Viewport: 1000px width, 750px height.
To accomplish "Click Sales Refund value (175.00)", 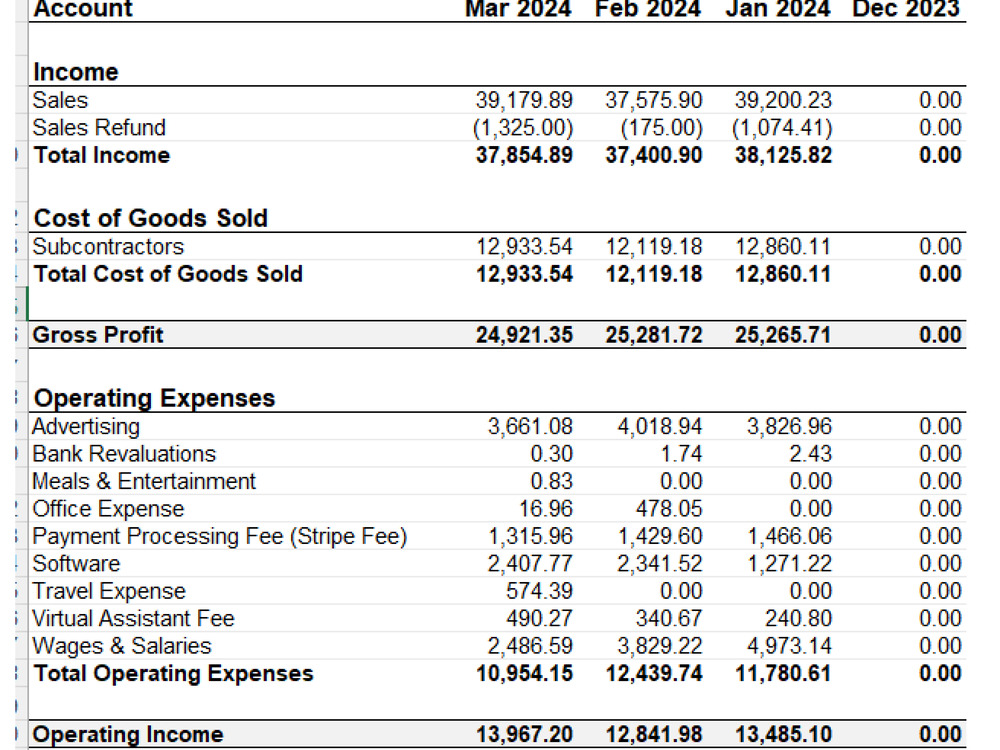I will tap(661, 128).
